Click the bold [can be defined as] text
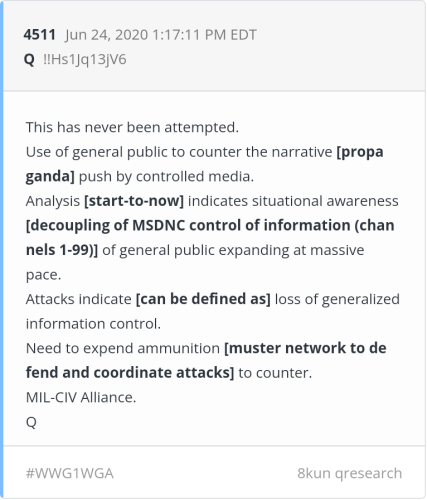427x500 pixels. (203, 299)
